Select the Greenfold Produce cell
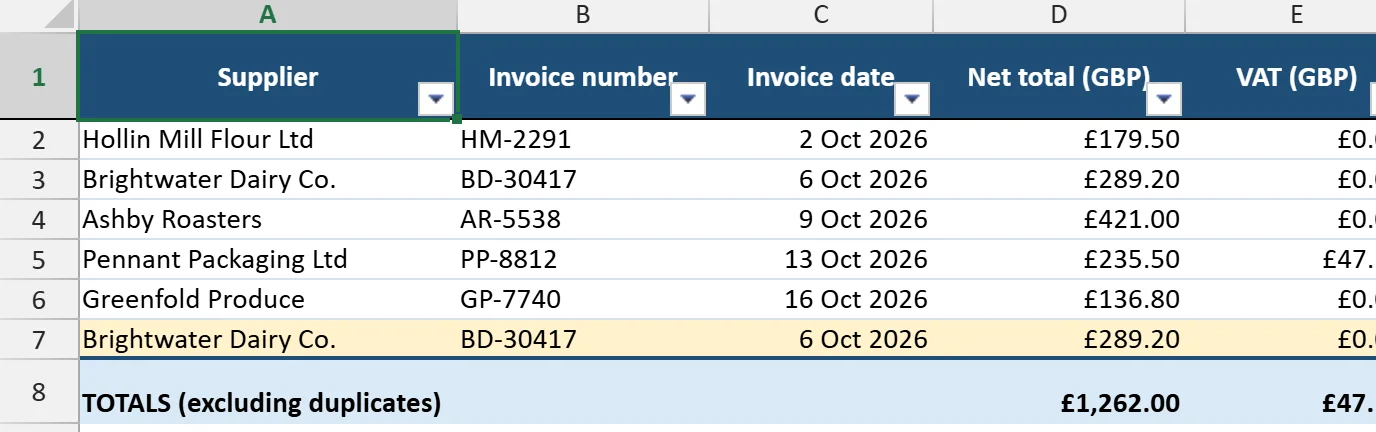Viewport: 1376px width, 432px height. click(x=268, y=299)
